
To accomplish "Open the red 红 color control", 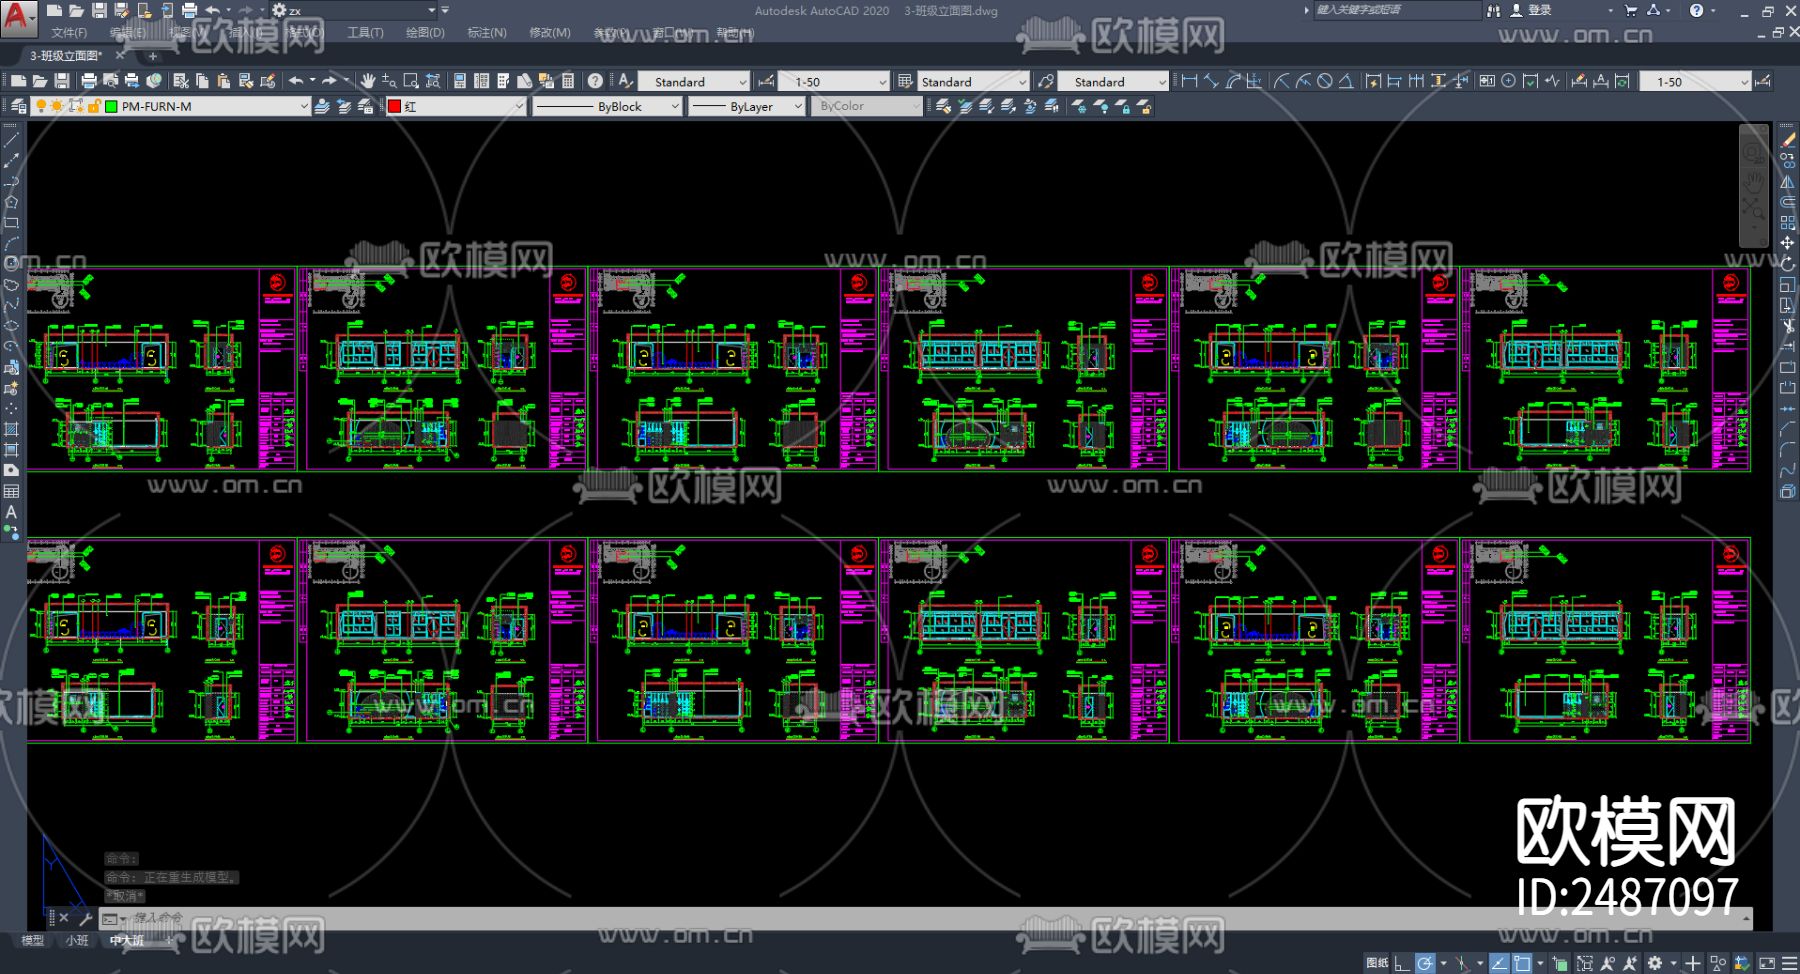I will pyautogui.click(x=456, y=106).
